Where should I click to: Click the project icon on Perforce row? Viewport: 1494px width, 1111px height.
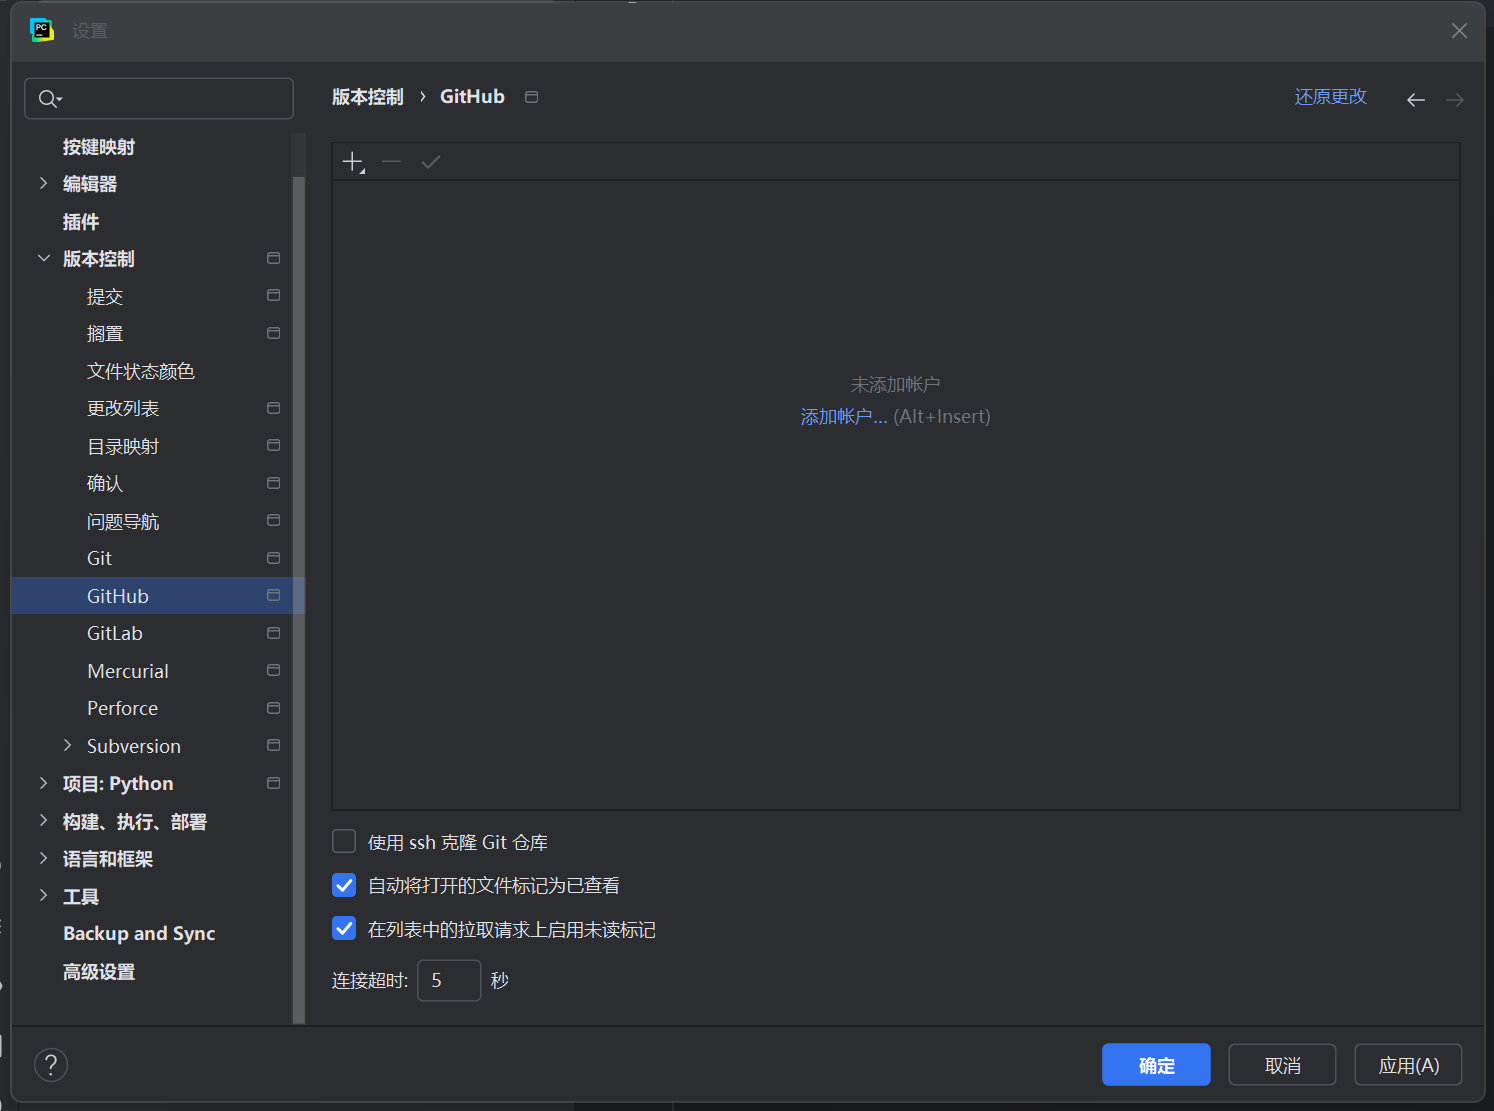click(274, 708)
